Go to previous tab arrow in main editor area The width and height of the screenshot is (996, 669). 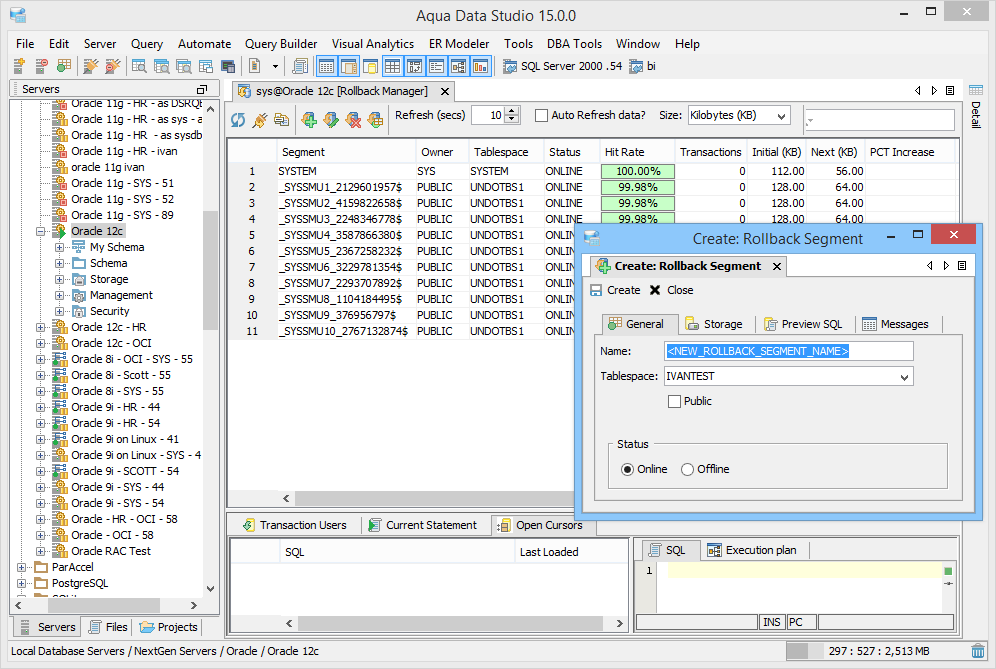pyautogui.click(x=918, y=91)
